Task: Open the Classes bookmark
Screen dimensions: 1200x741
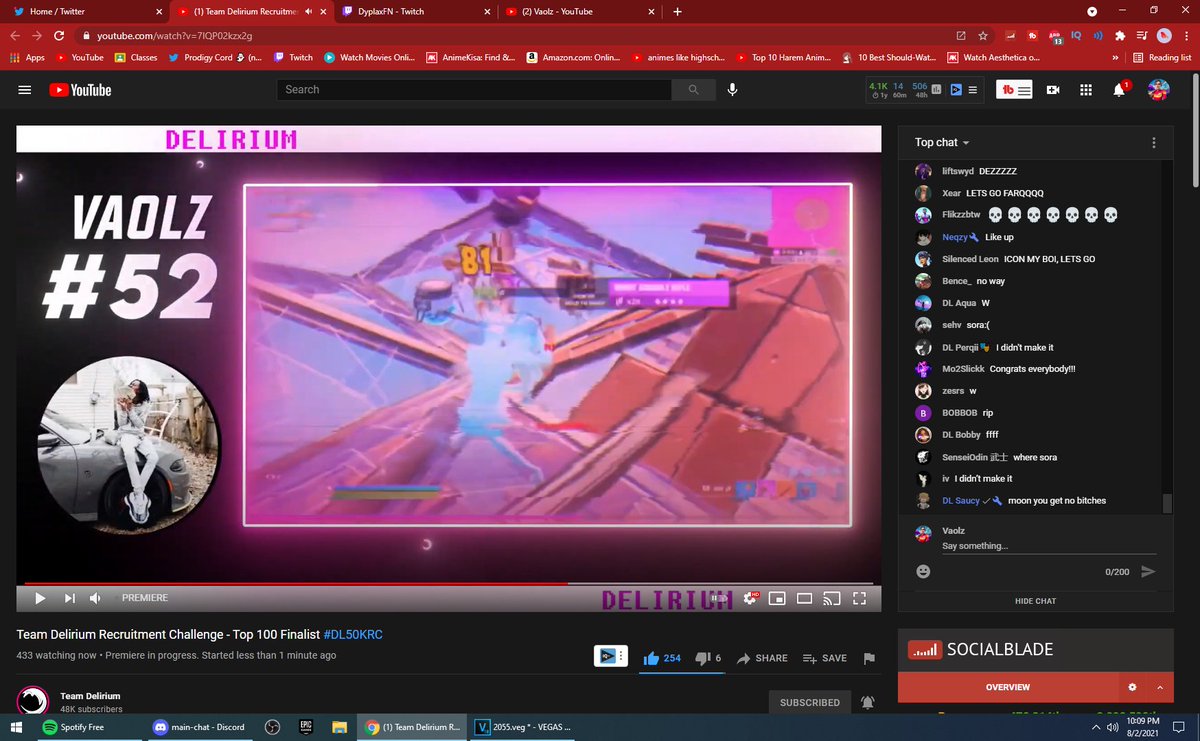Action: (136, 58)
